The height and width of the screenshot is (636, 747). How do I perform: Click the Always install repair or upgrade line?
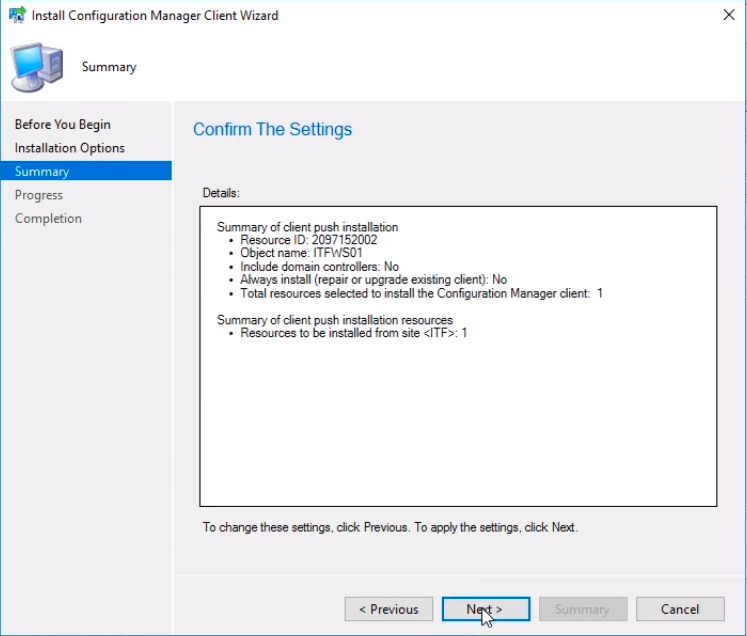pyautogui.click(x=374, y=280)
